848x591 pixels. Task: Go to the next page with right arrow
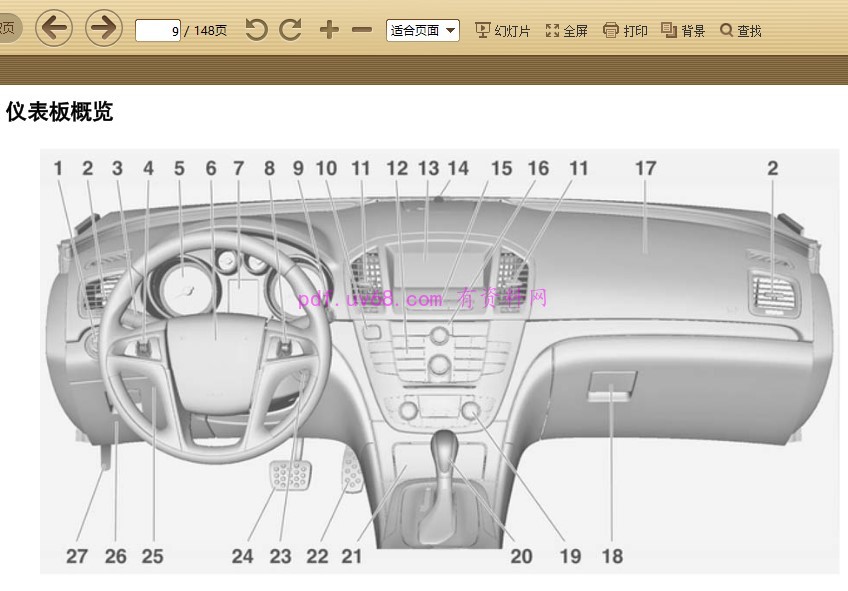(x=103, y=28)
